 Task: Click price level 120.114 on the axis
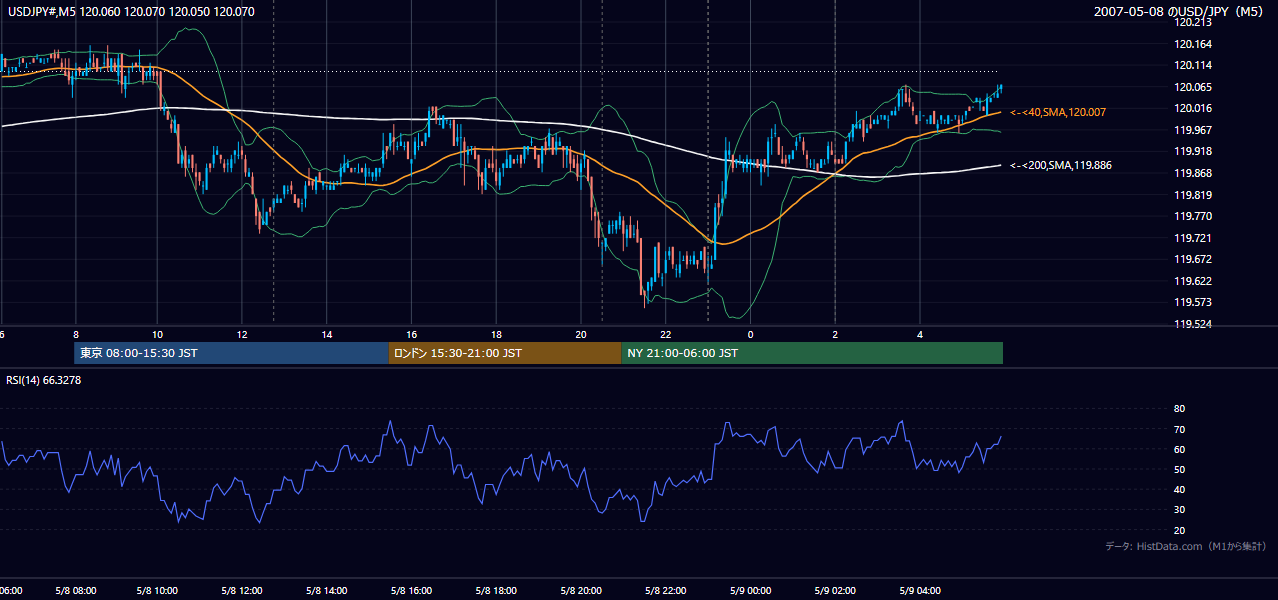coord(1193,65)
